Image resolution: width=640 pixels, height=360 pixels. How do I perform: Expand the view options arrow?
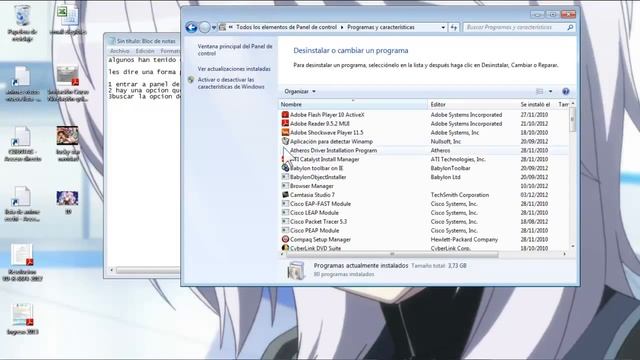click(x=550, y=91)
